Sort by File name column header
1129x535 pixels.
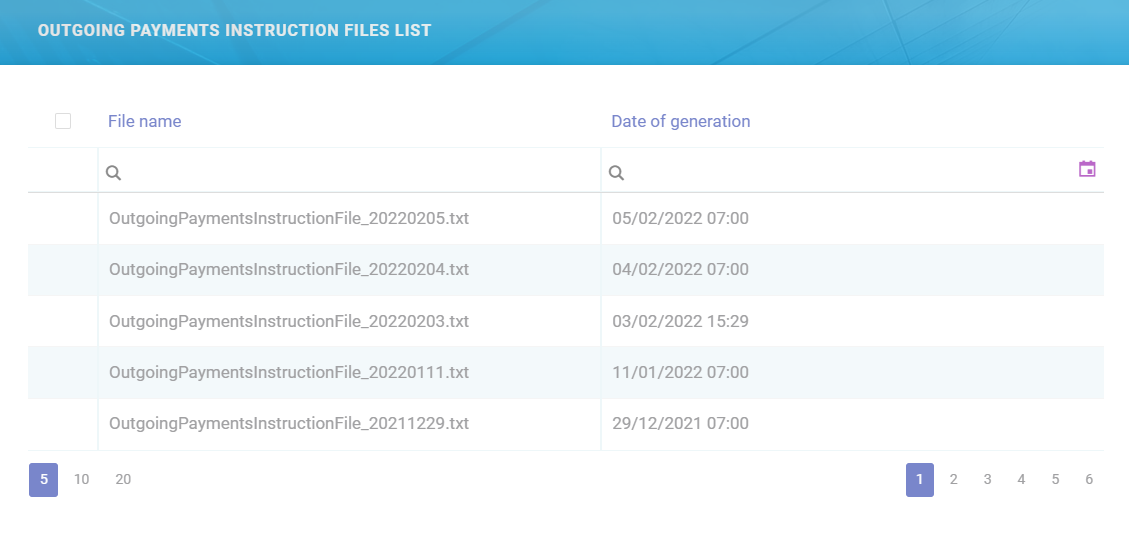[x=145, y=121]
